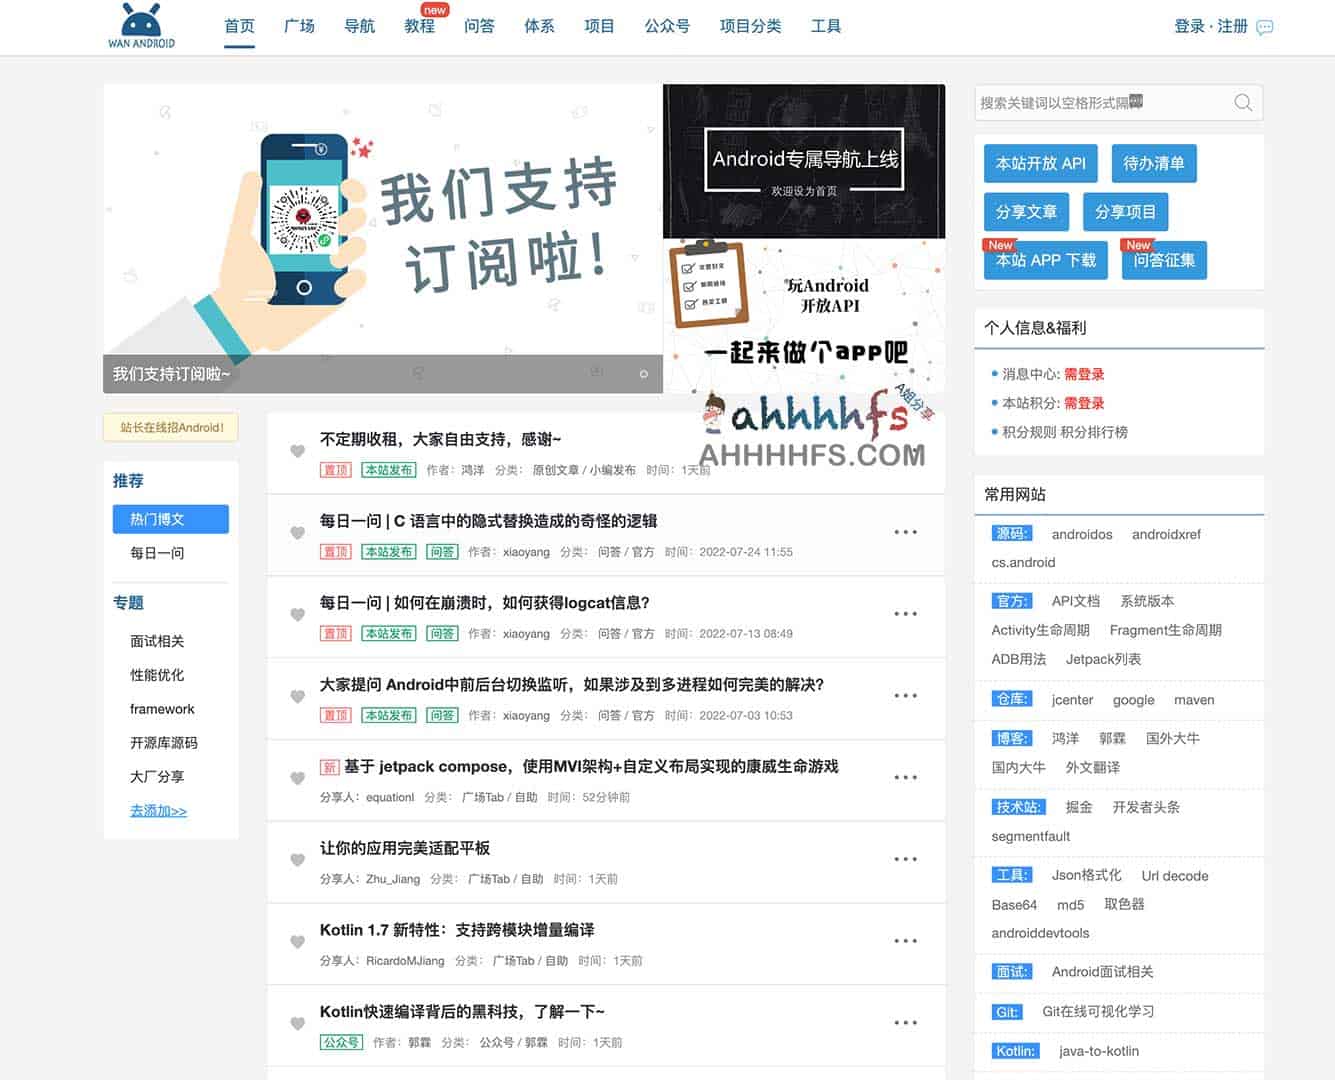Click the Wan Android robot logo
The height and width of the screenshot is (1080, 1335).
(141, 26)
